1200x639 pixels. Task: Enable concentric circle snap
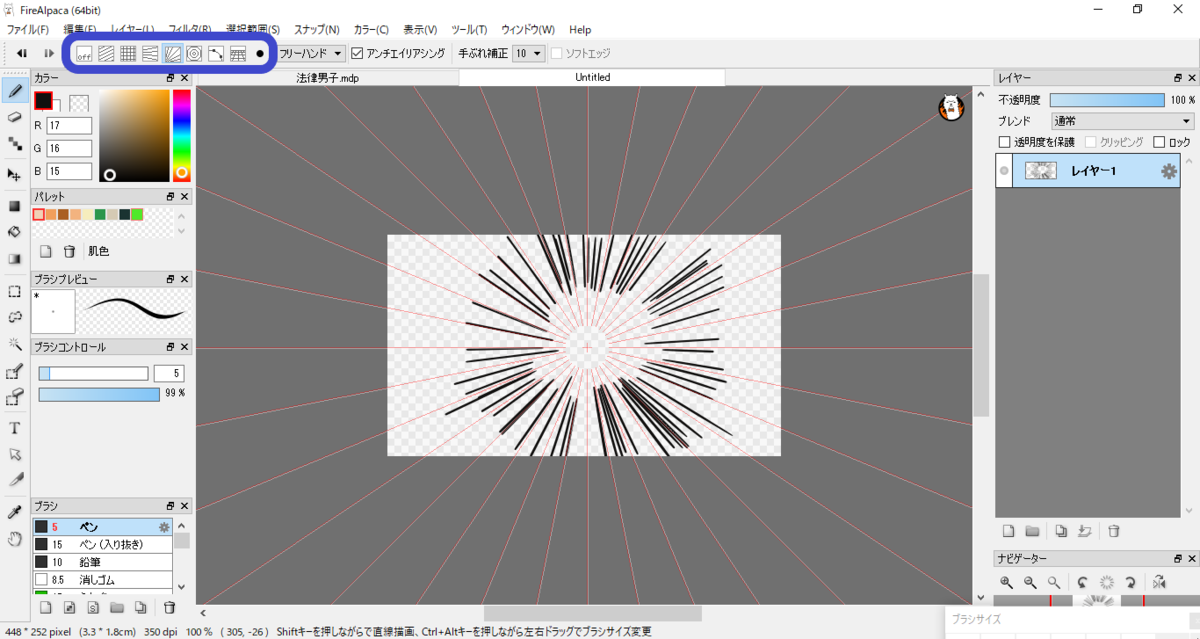click(x=194, y=53)
